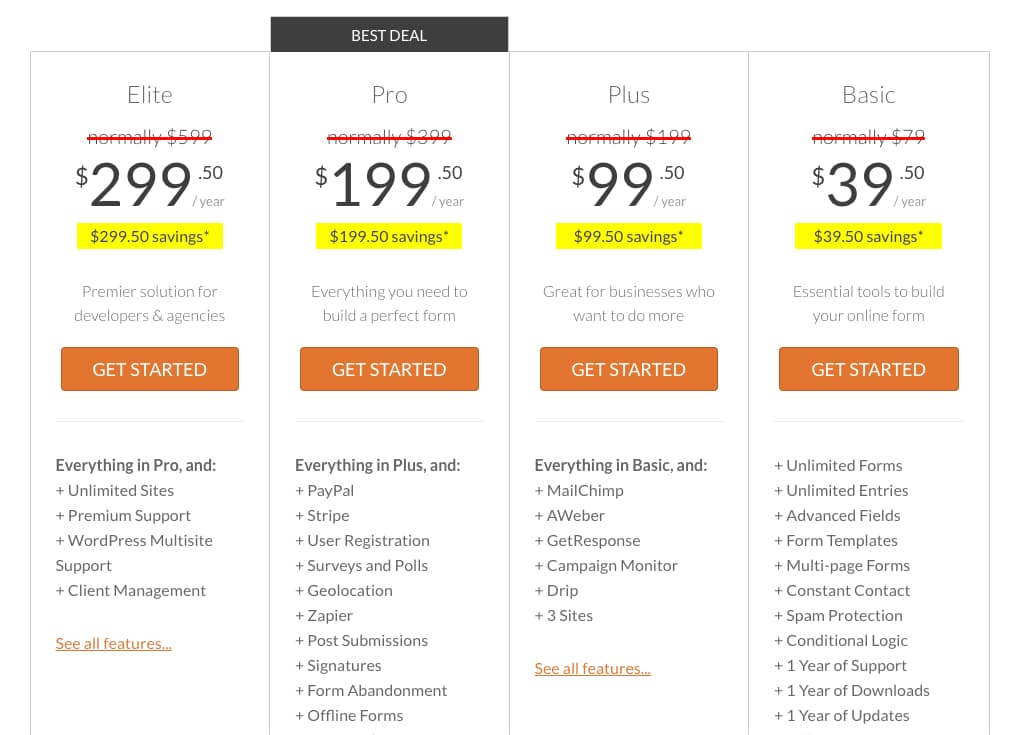Click the Basic plan title

tap(868, 94)
